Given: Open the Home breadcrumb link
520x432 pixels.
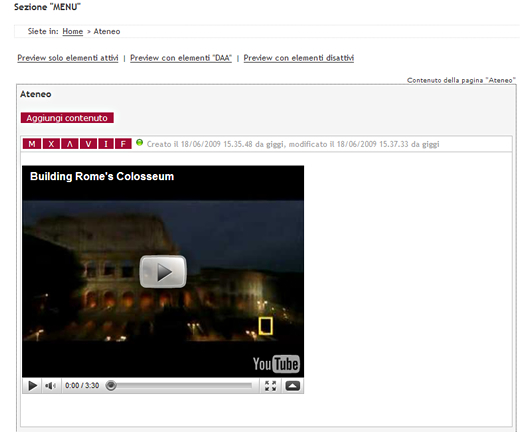Looking at the screenshot, I should [x=73, y=31].
